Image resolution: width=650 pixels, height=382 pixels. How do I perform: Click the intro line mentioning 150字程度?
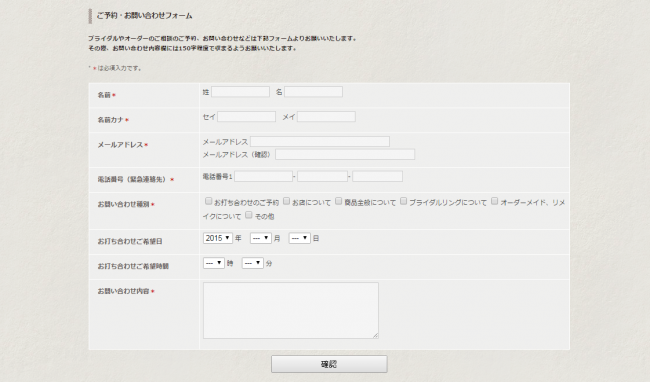[193, 48]
